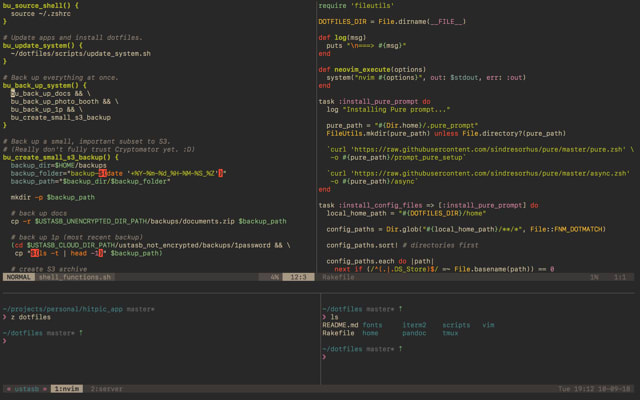Click the log "Installing Pure prompt..." line
640x400 pixels.
tap(388, 109)
